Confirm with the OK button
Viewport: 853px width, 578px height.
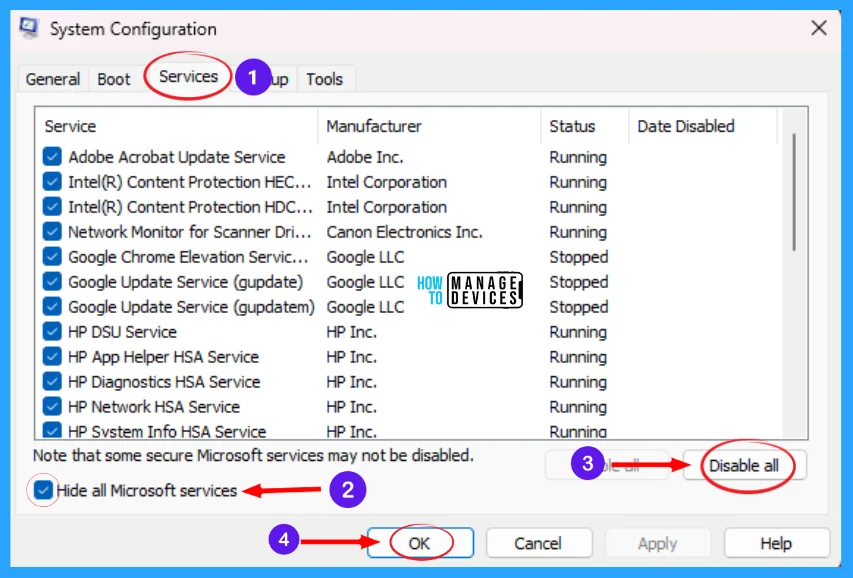click(420, 543)
